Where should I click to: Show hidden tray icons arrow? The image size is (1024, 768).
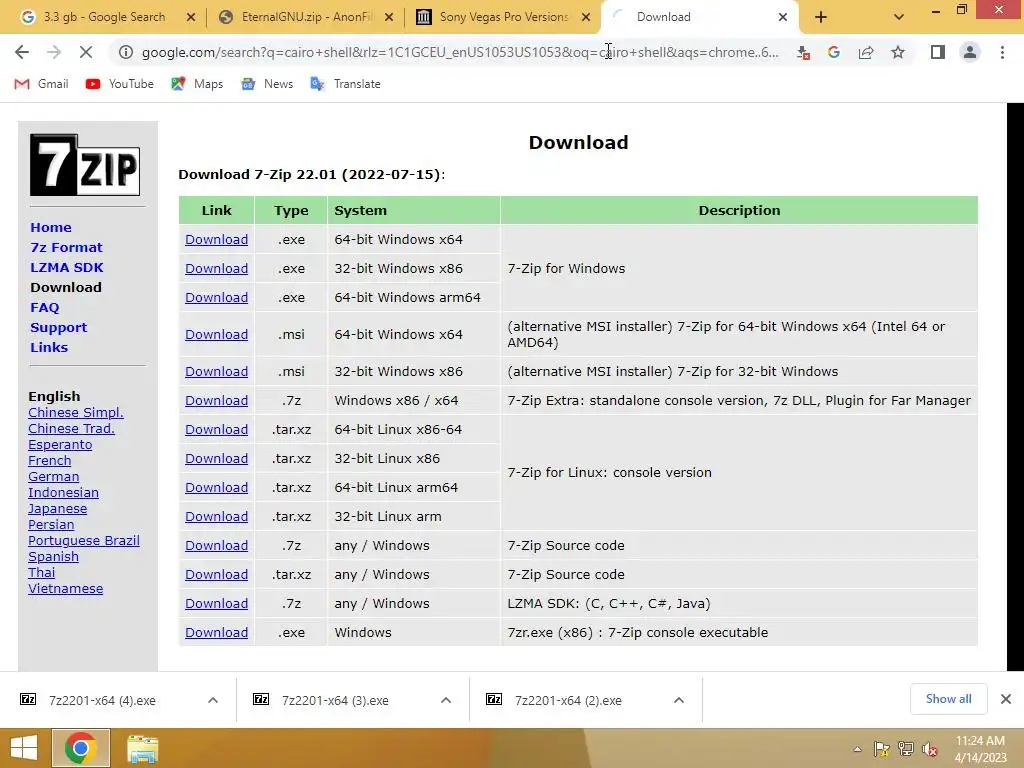[x=857, y=749]
